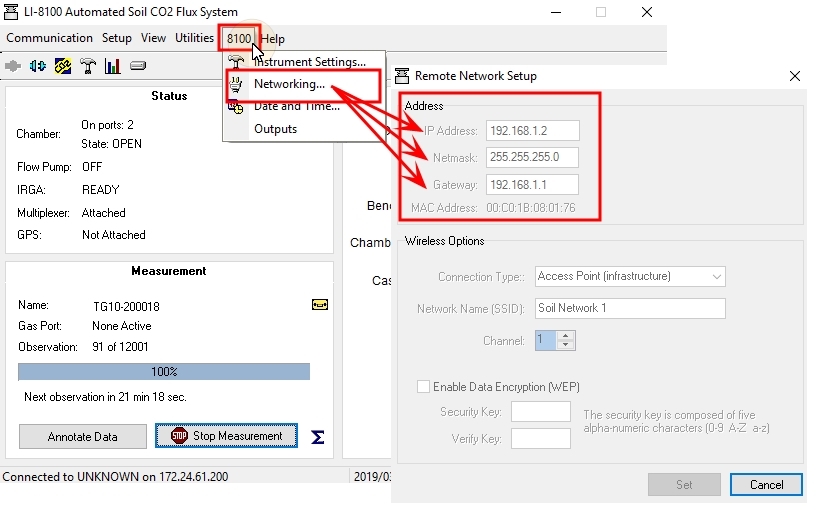
Task: Open the Communication menu
Action: [x=49, y=38]
